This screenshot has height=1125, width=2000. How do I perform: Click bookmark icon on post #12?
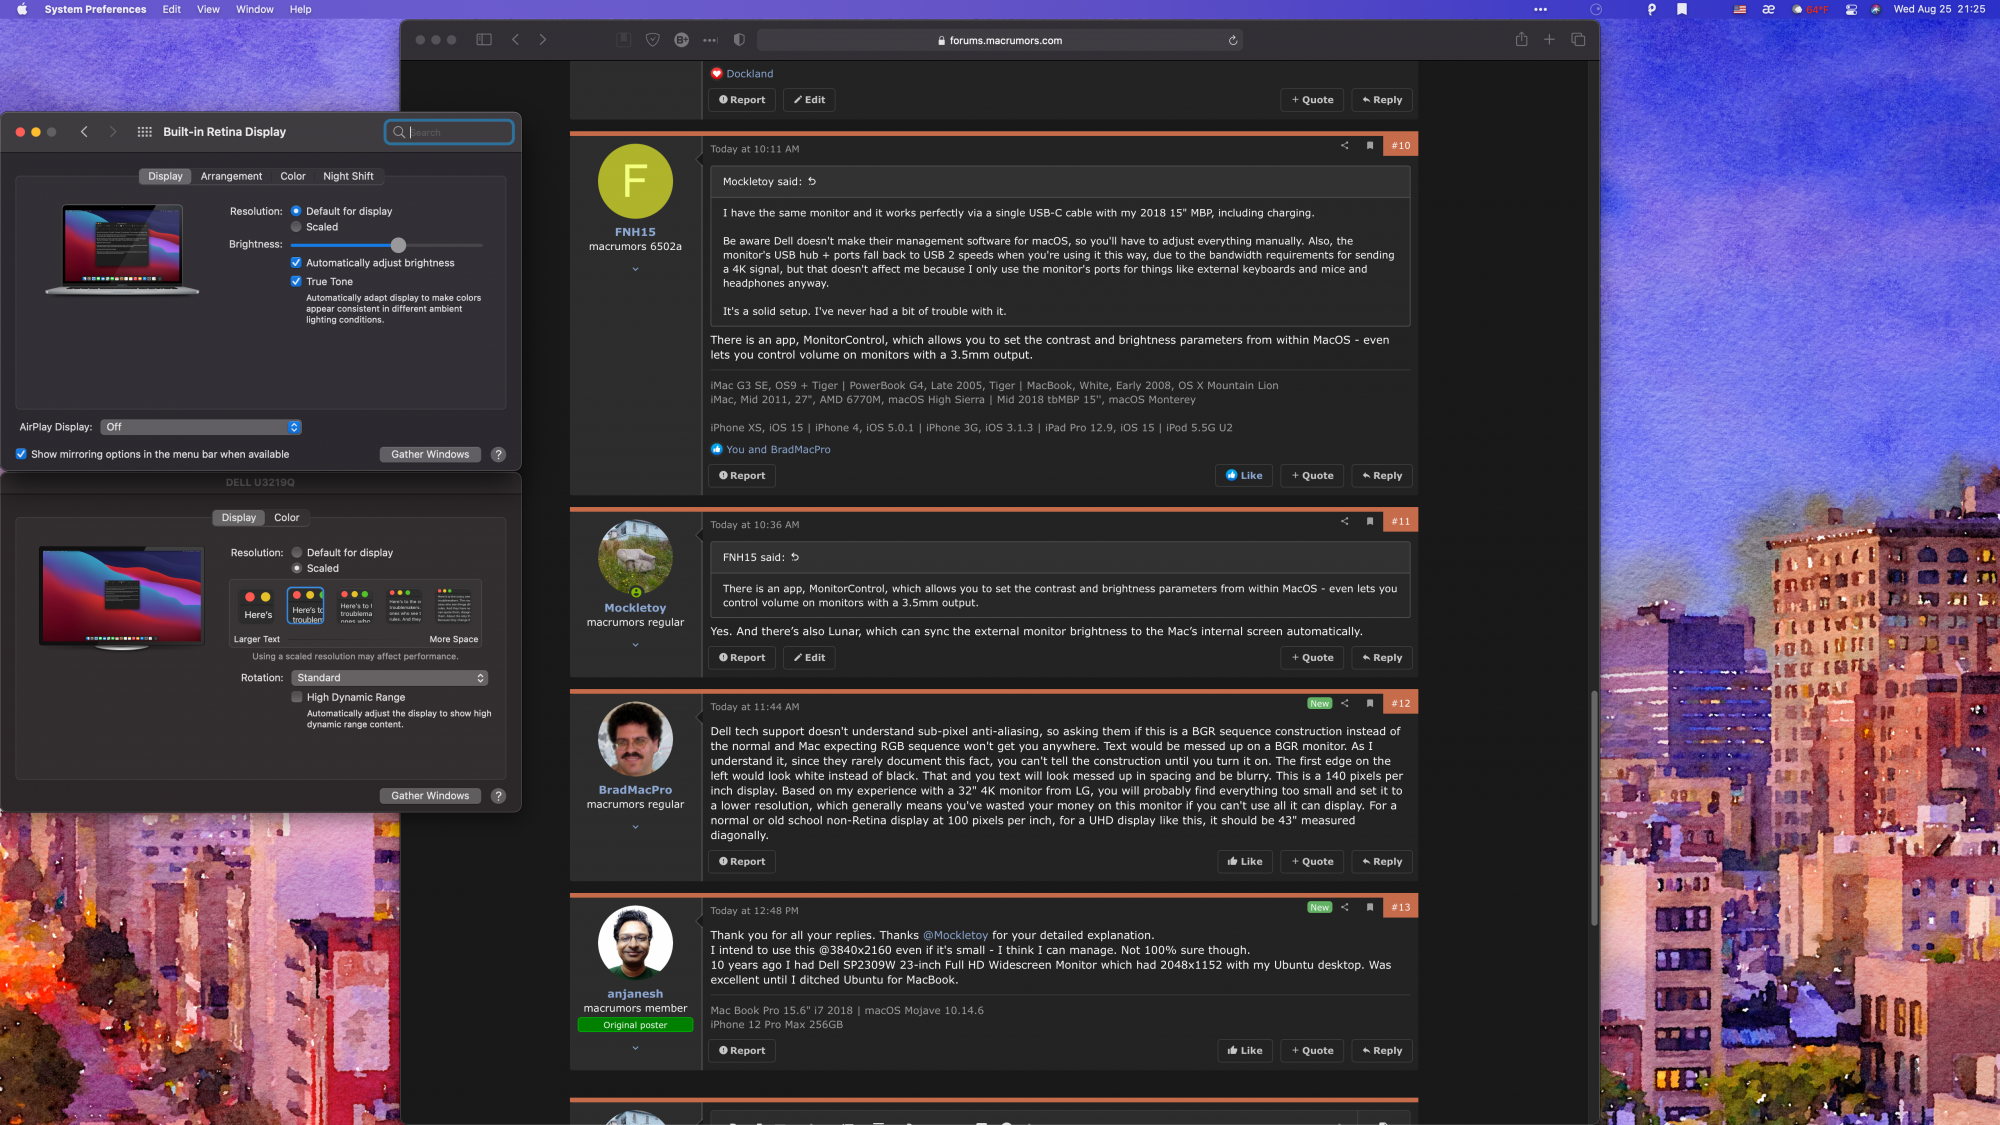pyautogui.click(x=1370, y=703)
